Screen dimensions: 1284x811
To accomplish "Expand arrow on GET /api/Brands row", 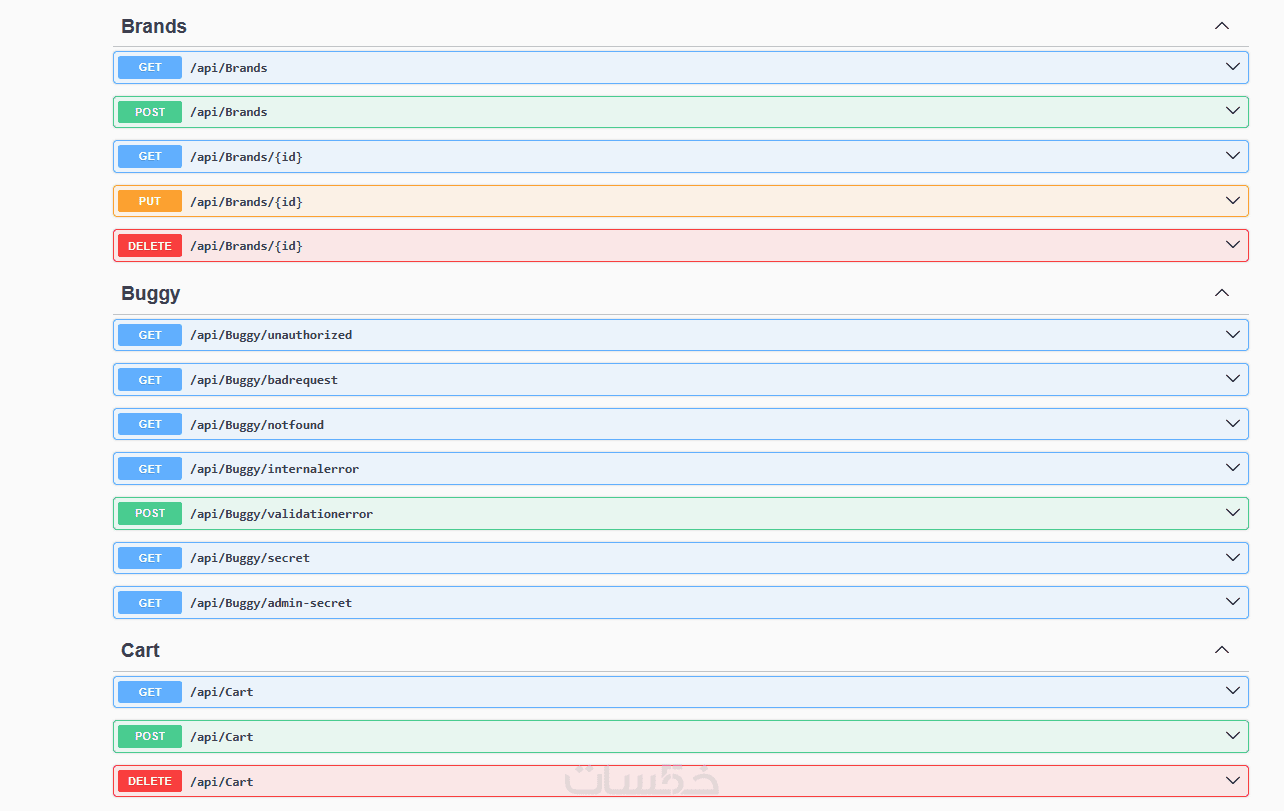I will tap(1233, 67).
